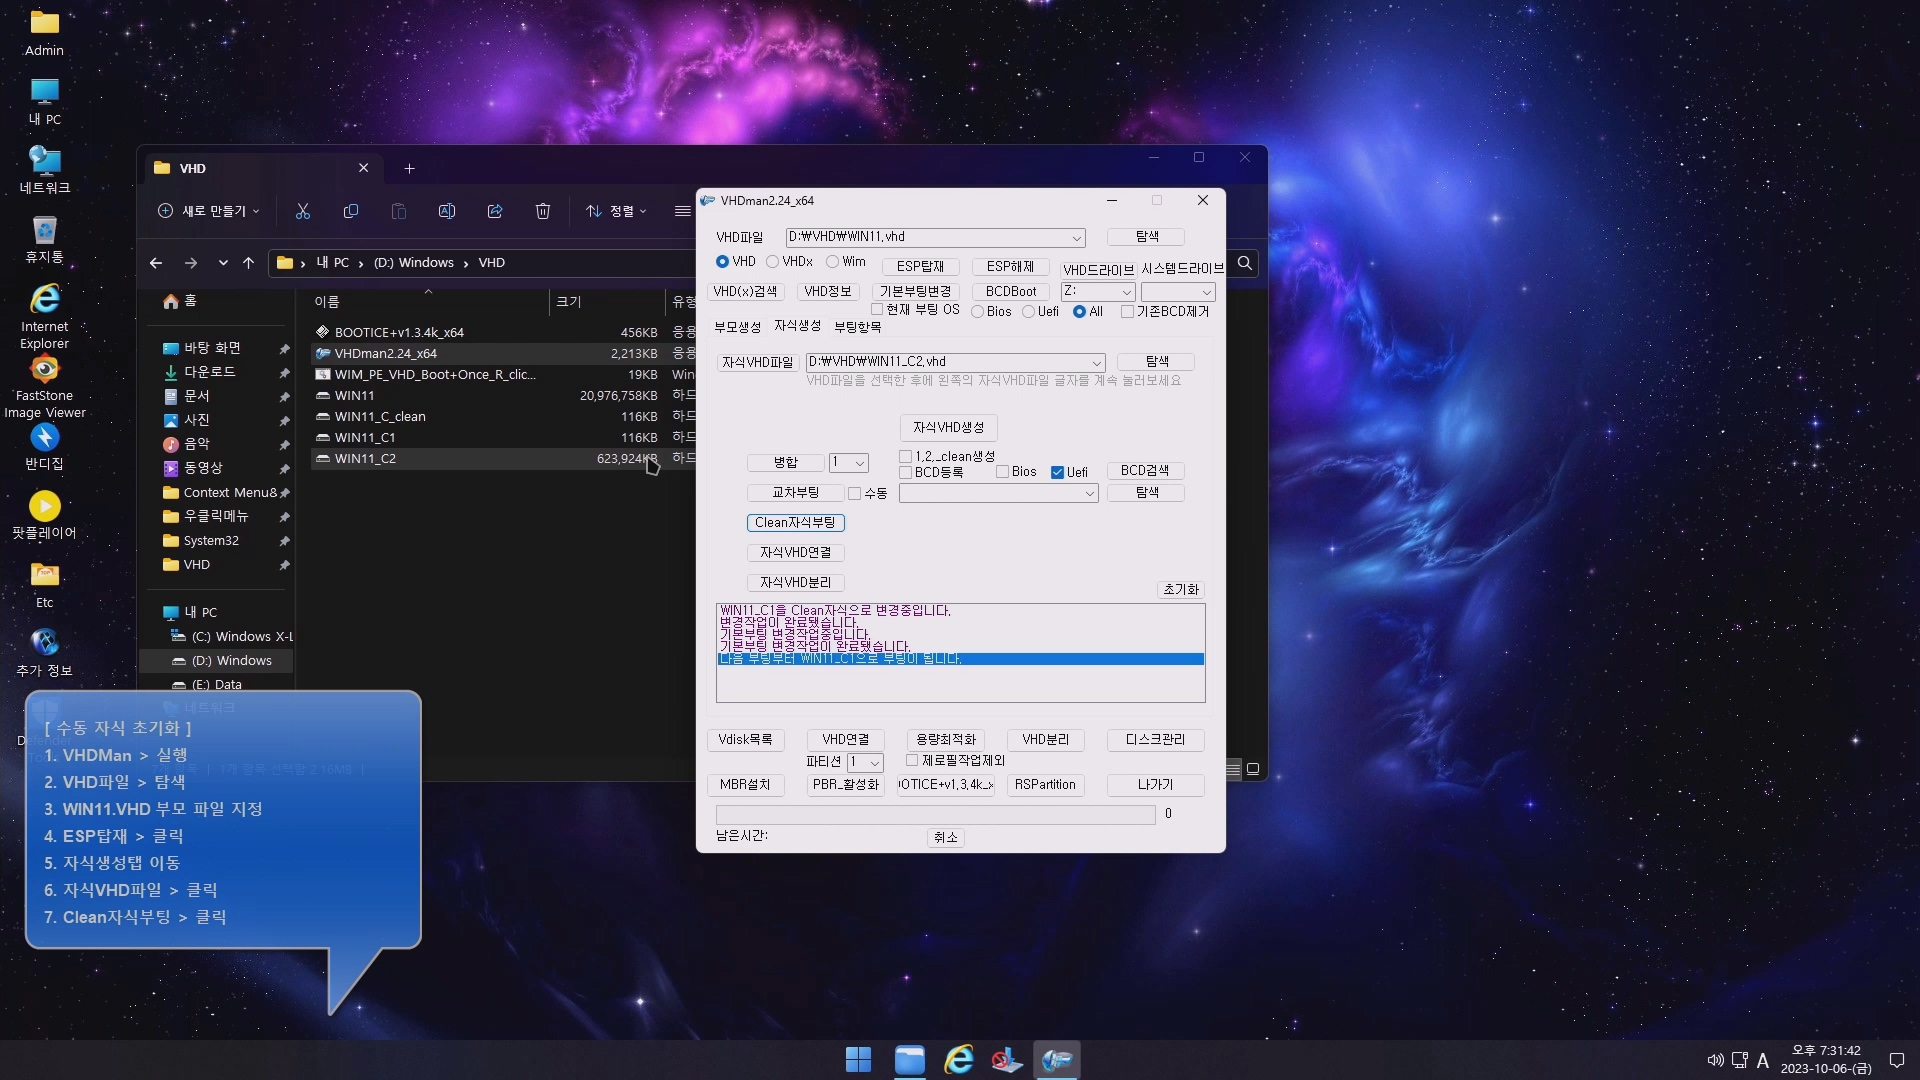The image size is (1920, 1080).
Task: Select the 휴지통 recycle bin icon
Action: pos(44,239)
